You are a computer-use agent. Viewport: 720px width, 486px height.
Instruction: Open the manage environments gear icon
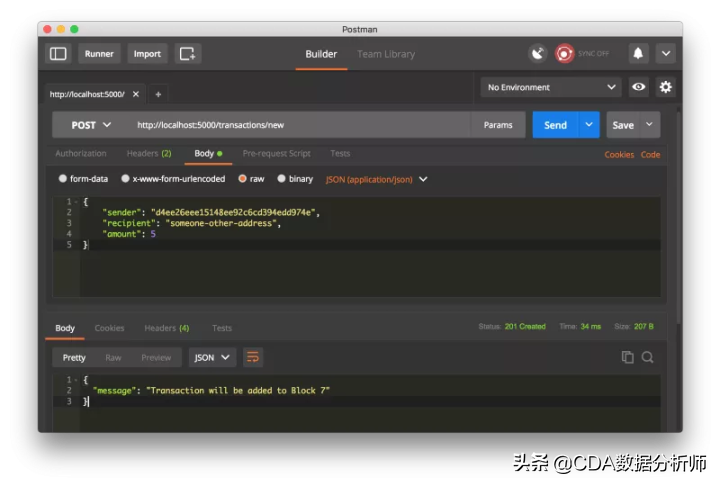665,87
